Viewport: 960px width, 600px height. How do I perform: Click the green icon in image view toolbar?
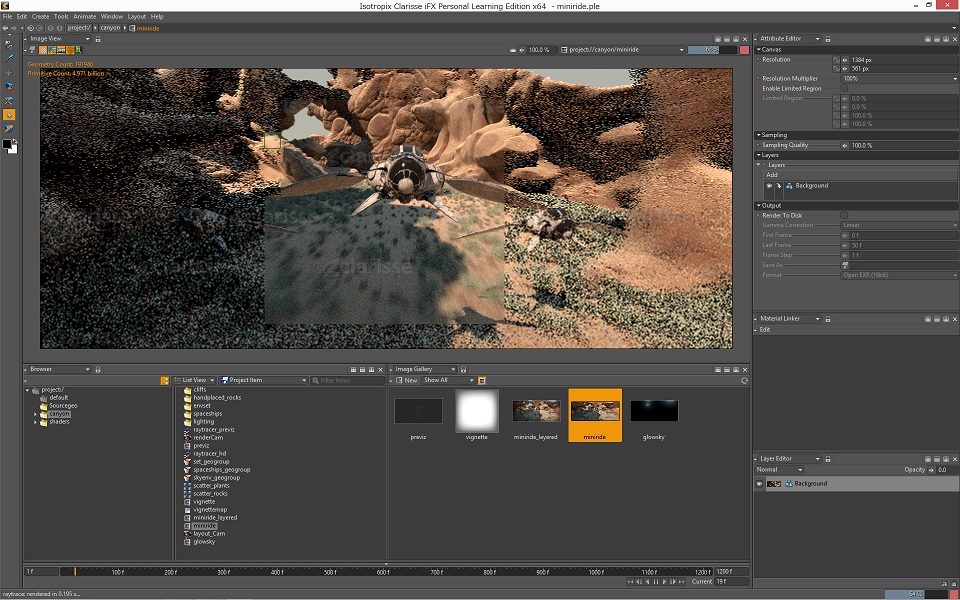tap(79, 50)
